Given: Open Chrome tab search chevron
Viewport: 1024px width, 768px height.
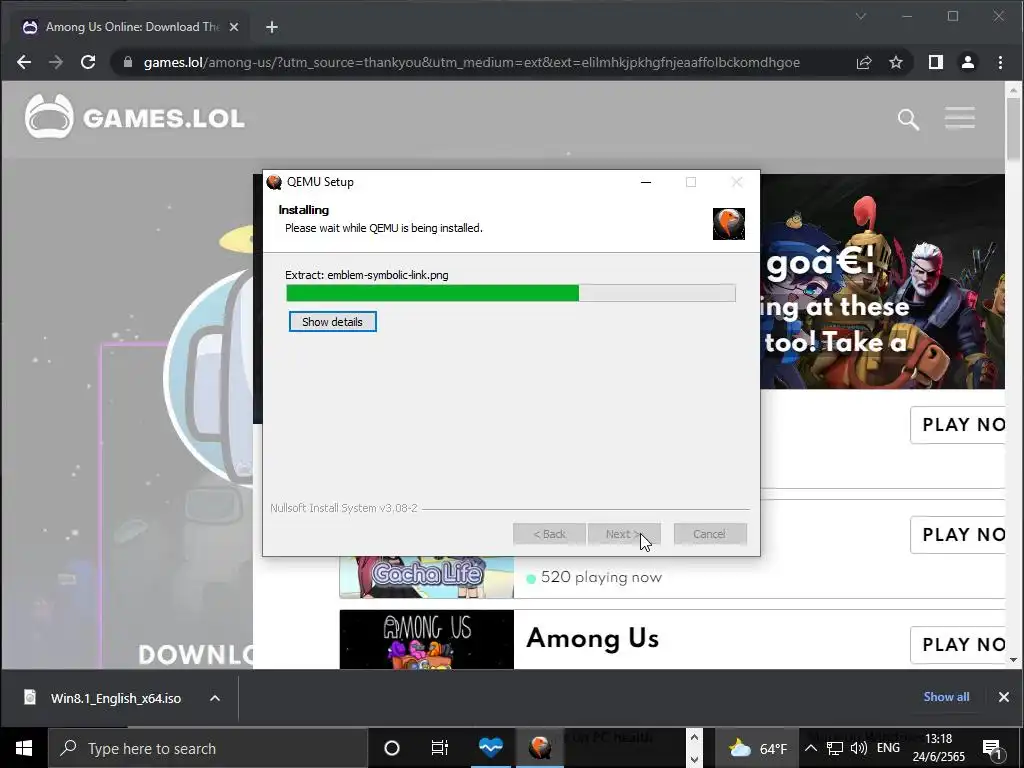Looking at the screenshot, I should pyautogui.click(x=861, y=16).
